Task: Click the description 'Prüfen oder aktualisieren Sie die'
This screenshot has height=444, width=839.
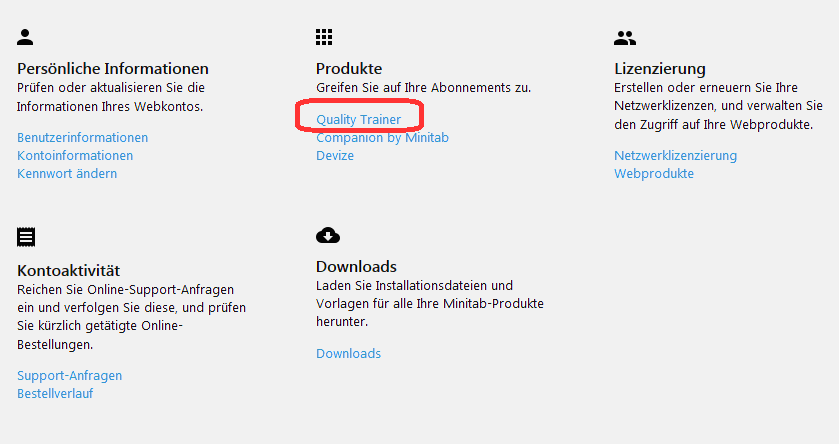Action: click(x=111, y=88)
